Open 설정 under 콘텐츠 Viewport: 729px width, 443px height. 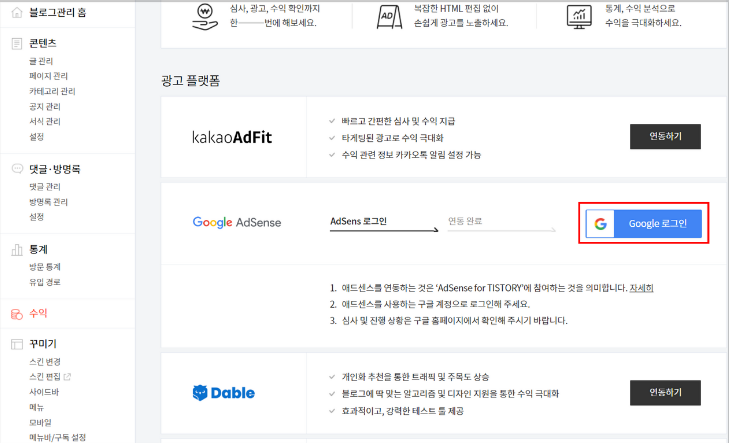pyautogui.click(x=36, y=137)
